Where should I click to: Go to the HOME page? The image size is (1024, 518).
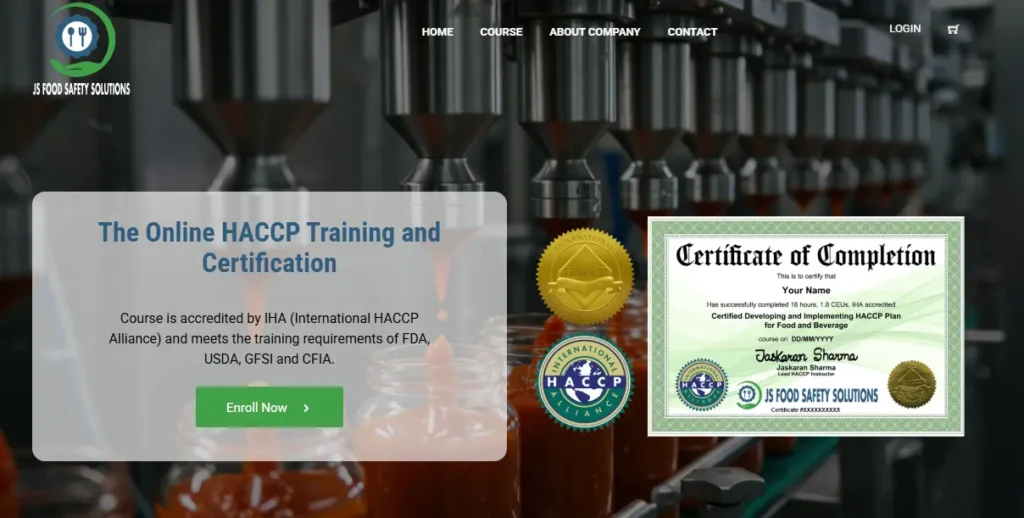click(437, 32)
